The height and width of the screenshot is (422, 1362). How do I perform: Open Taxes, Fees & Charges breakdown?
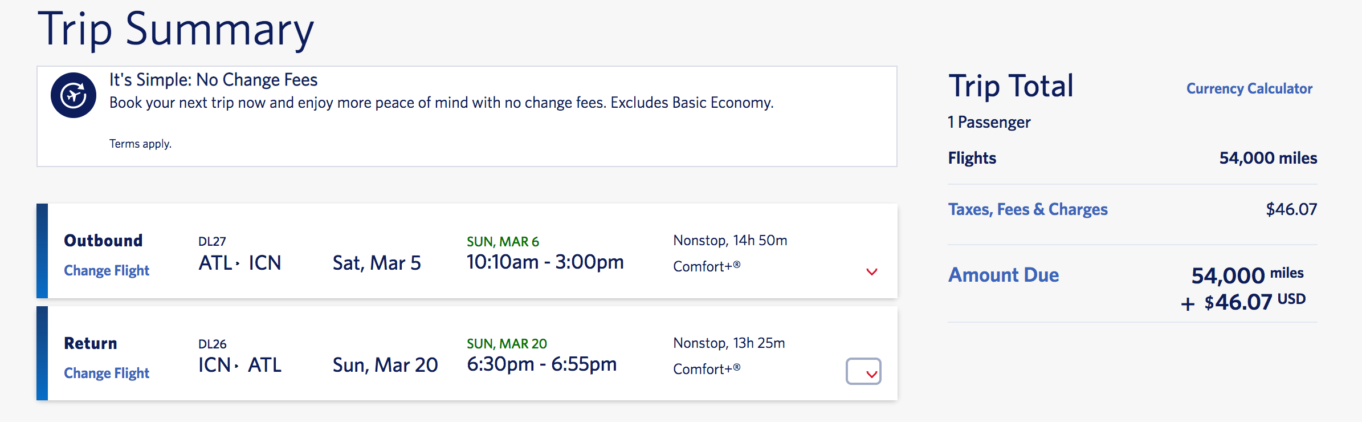tap(1028, 209)
